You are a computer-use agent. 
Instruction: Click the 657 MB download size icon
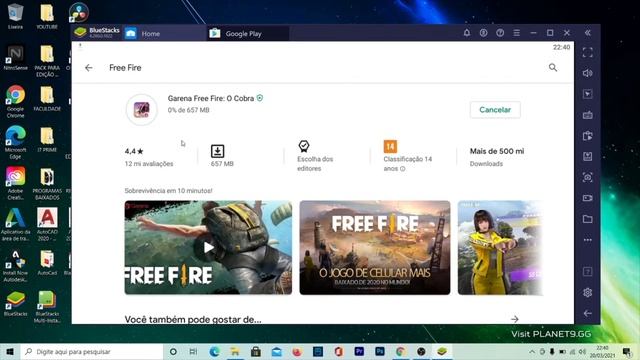click(x=217, y=151)
